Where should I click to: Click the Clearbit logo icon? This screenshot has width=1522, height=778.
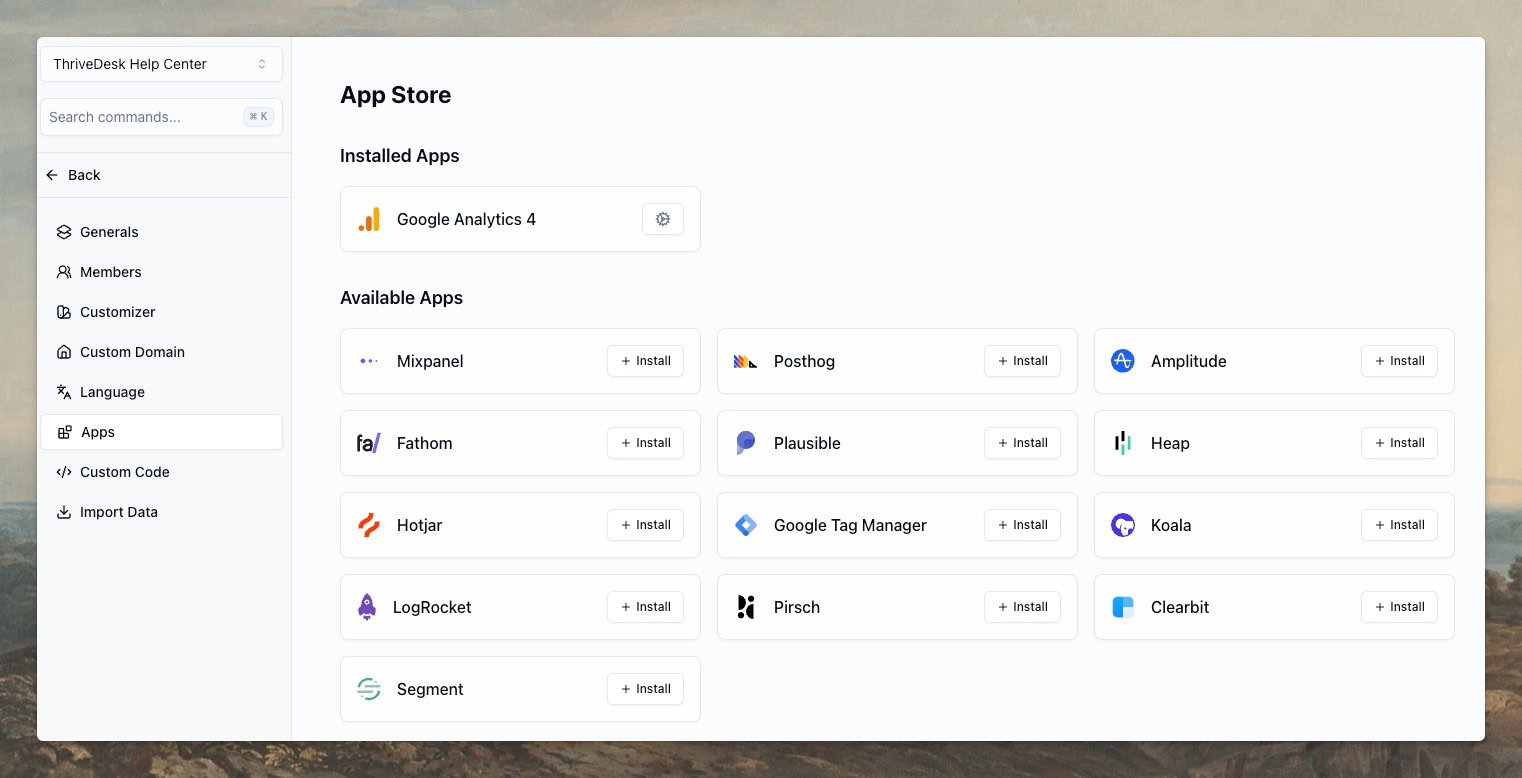tap(1123, 607)
